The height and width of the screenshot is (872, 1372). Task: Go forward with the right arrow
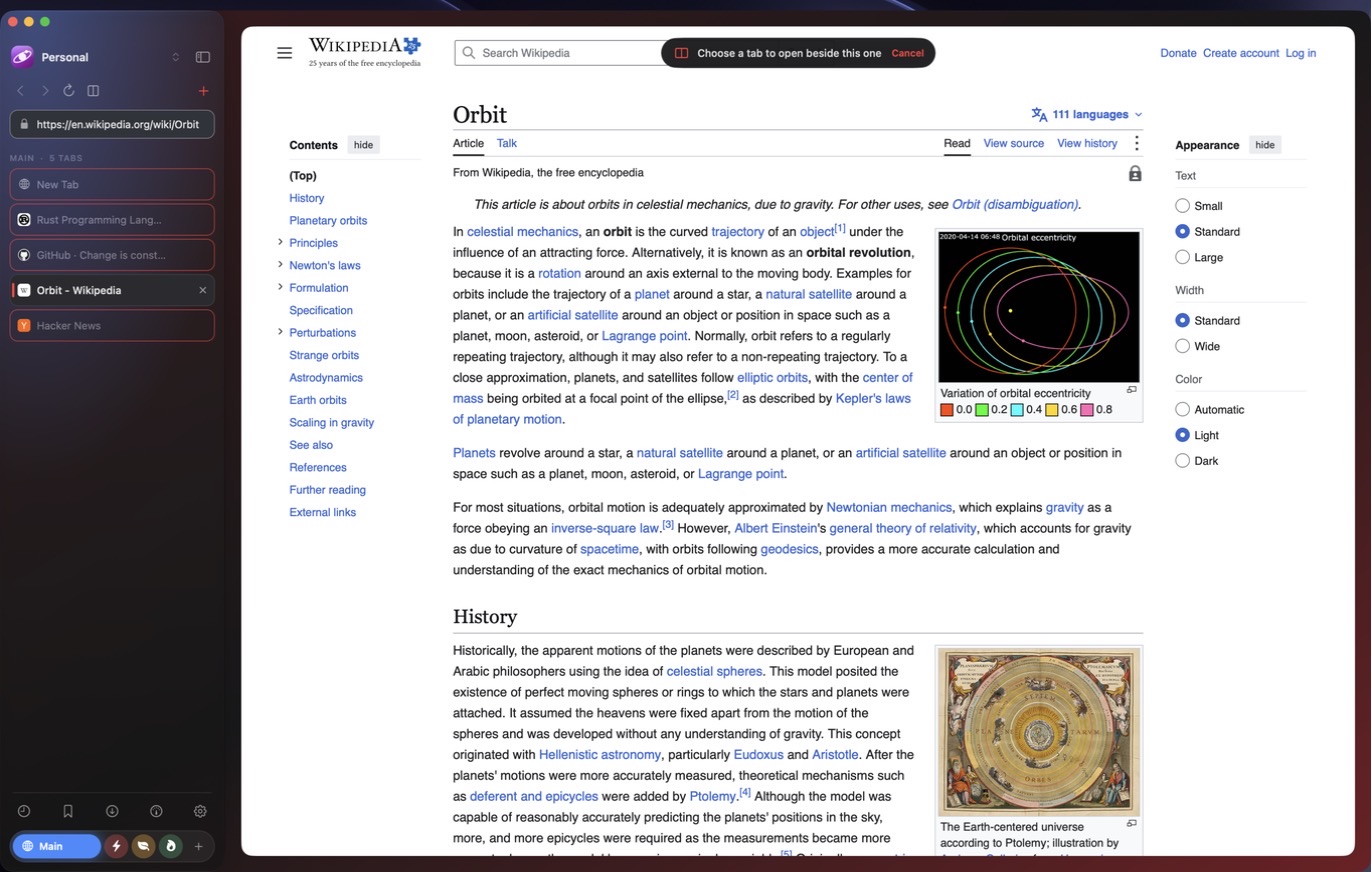click(x=45, y=91)
